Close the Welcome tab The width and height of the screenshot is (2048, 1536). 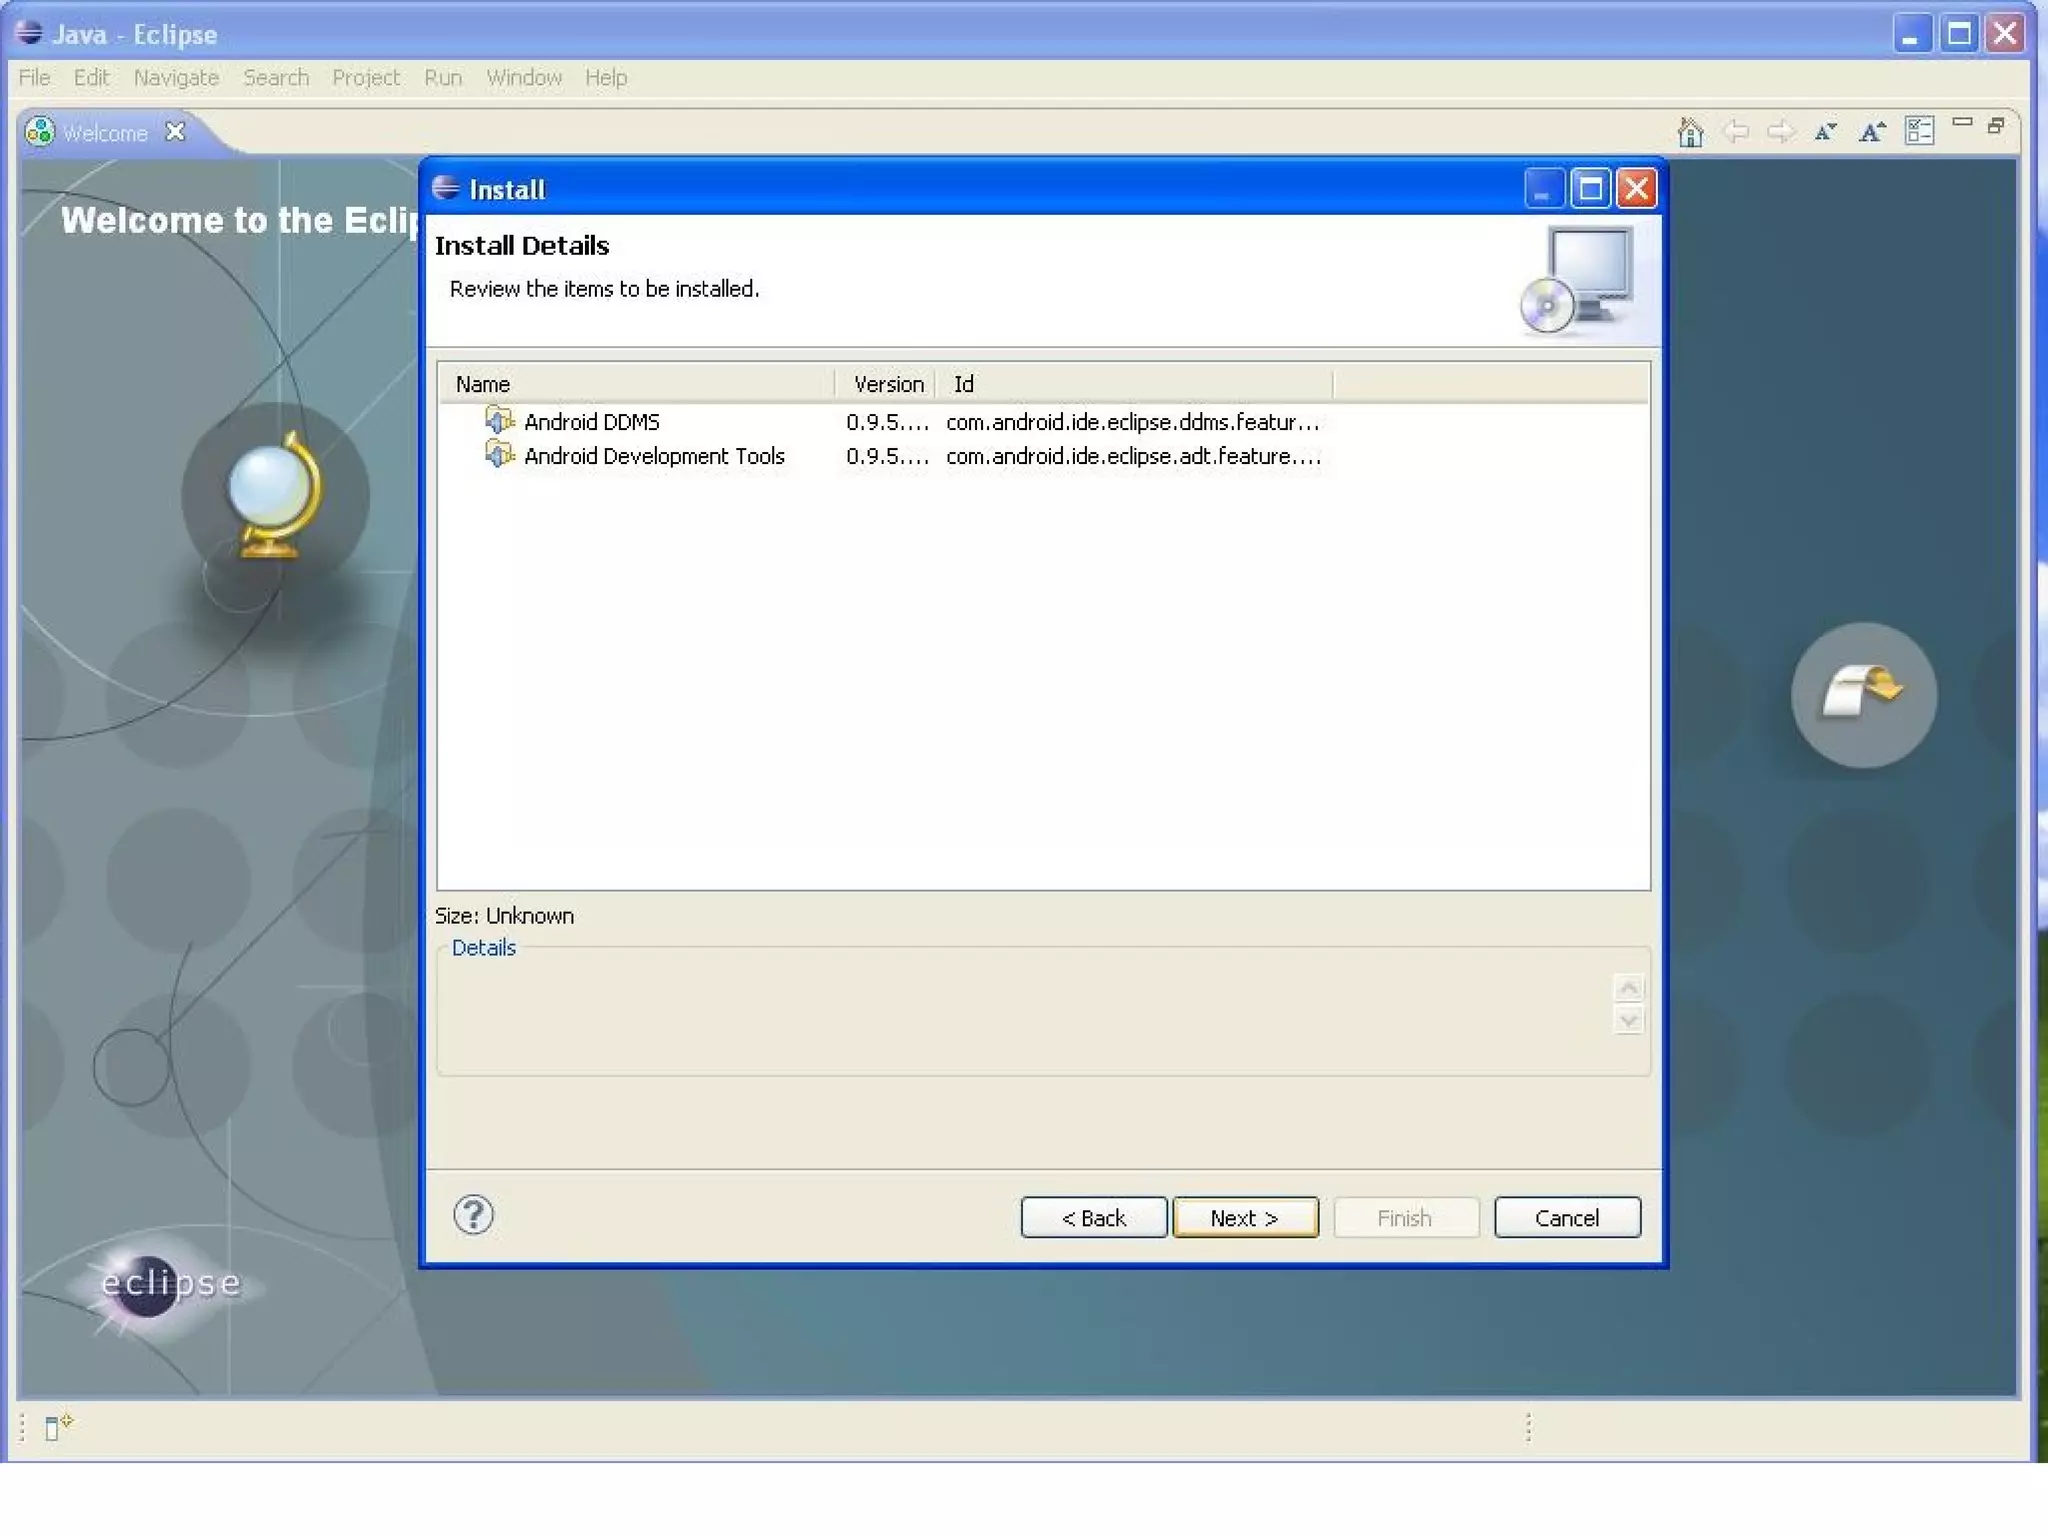pos(176,132)
